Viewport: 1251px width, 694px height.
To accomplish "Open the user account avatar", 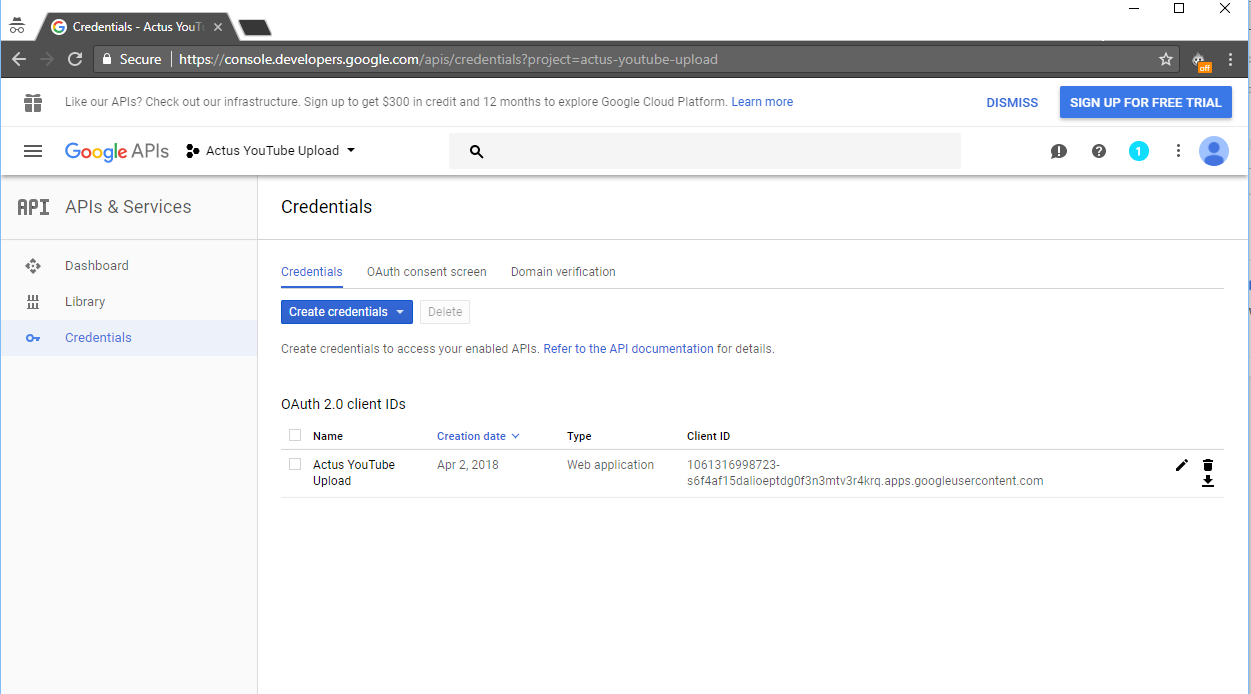I will 1213,151.
